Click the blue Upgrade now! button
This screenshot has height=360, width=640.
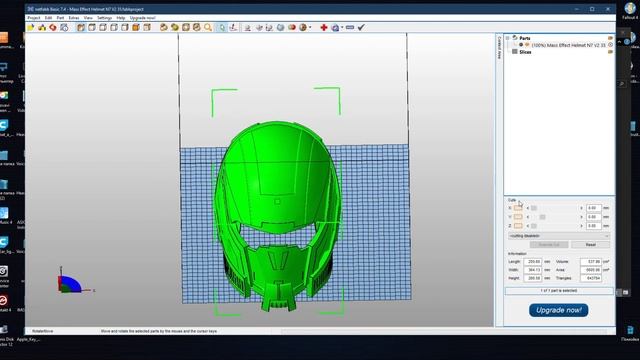(558, 310)
